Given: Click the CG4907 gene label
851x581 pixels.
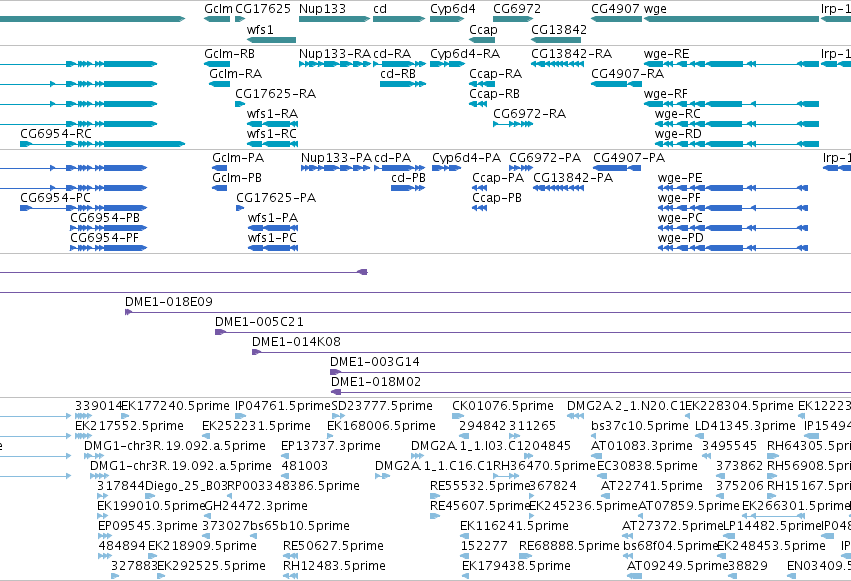Looking at the screenshot, I should [x=615, y=9].
